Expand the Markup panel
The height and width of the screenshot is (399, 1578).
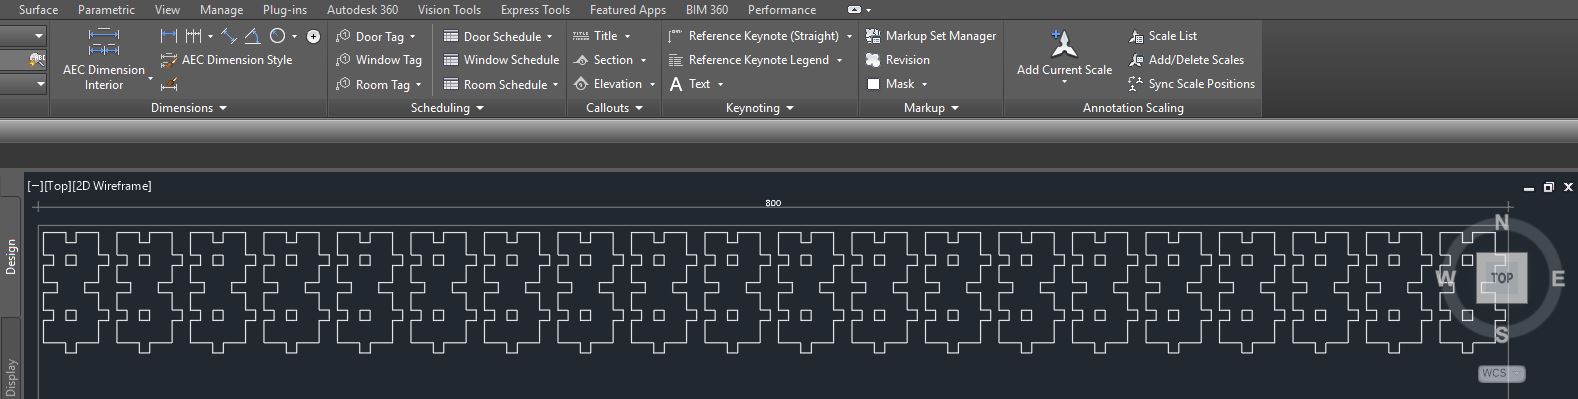[931, 108]
